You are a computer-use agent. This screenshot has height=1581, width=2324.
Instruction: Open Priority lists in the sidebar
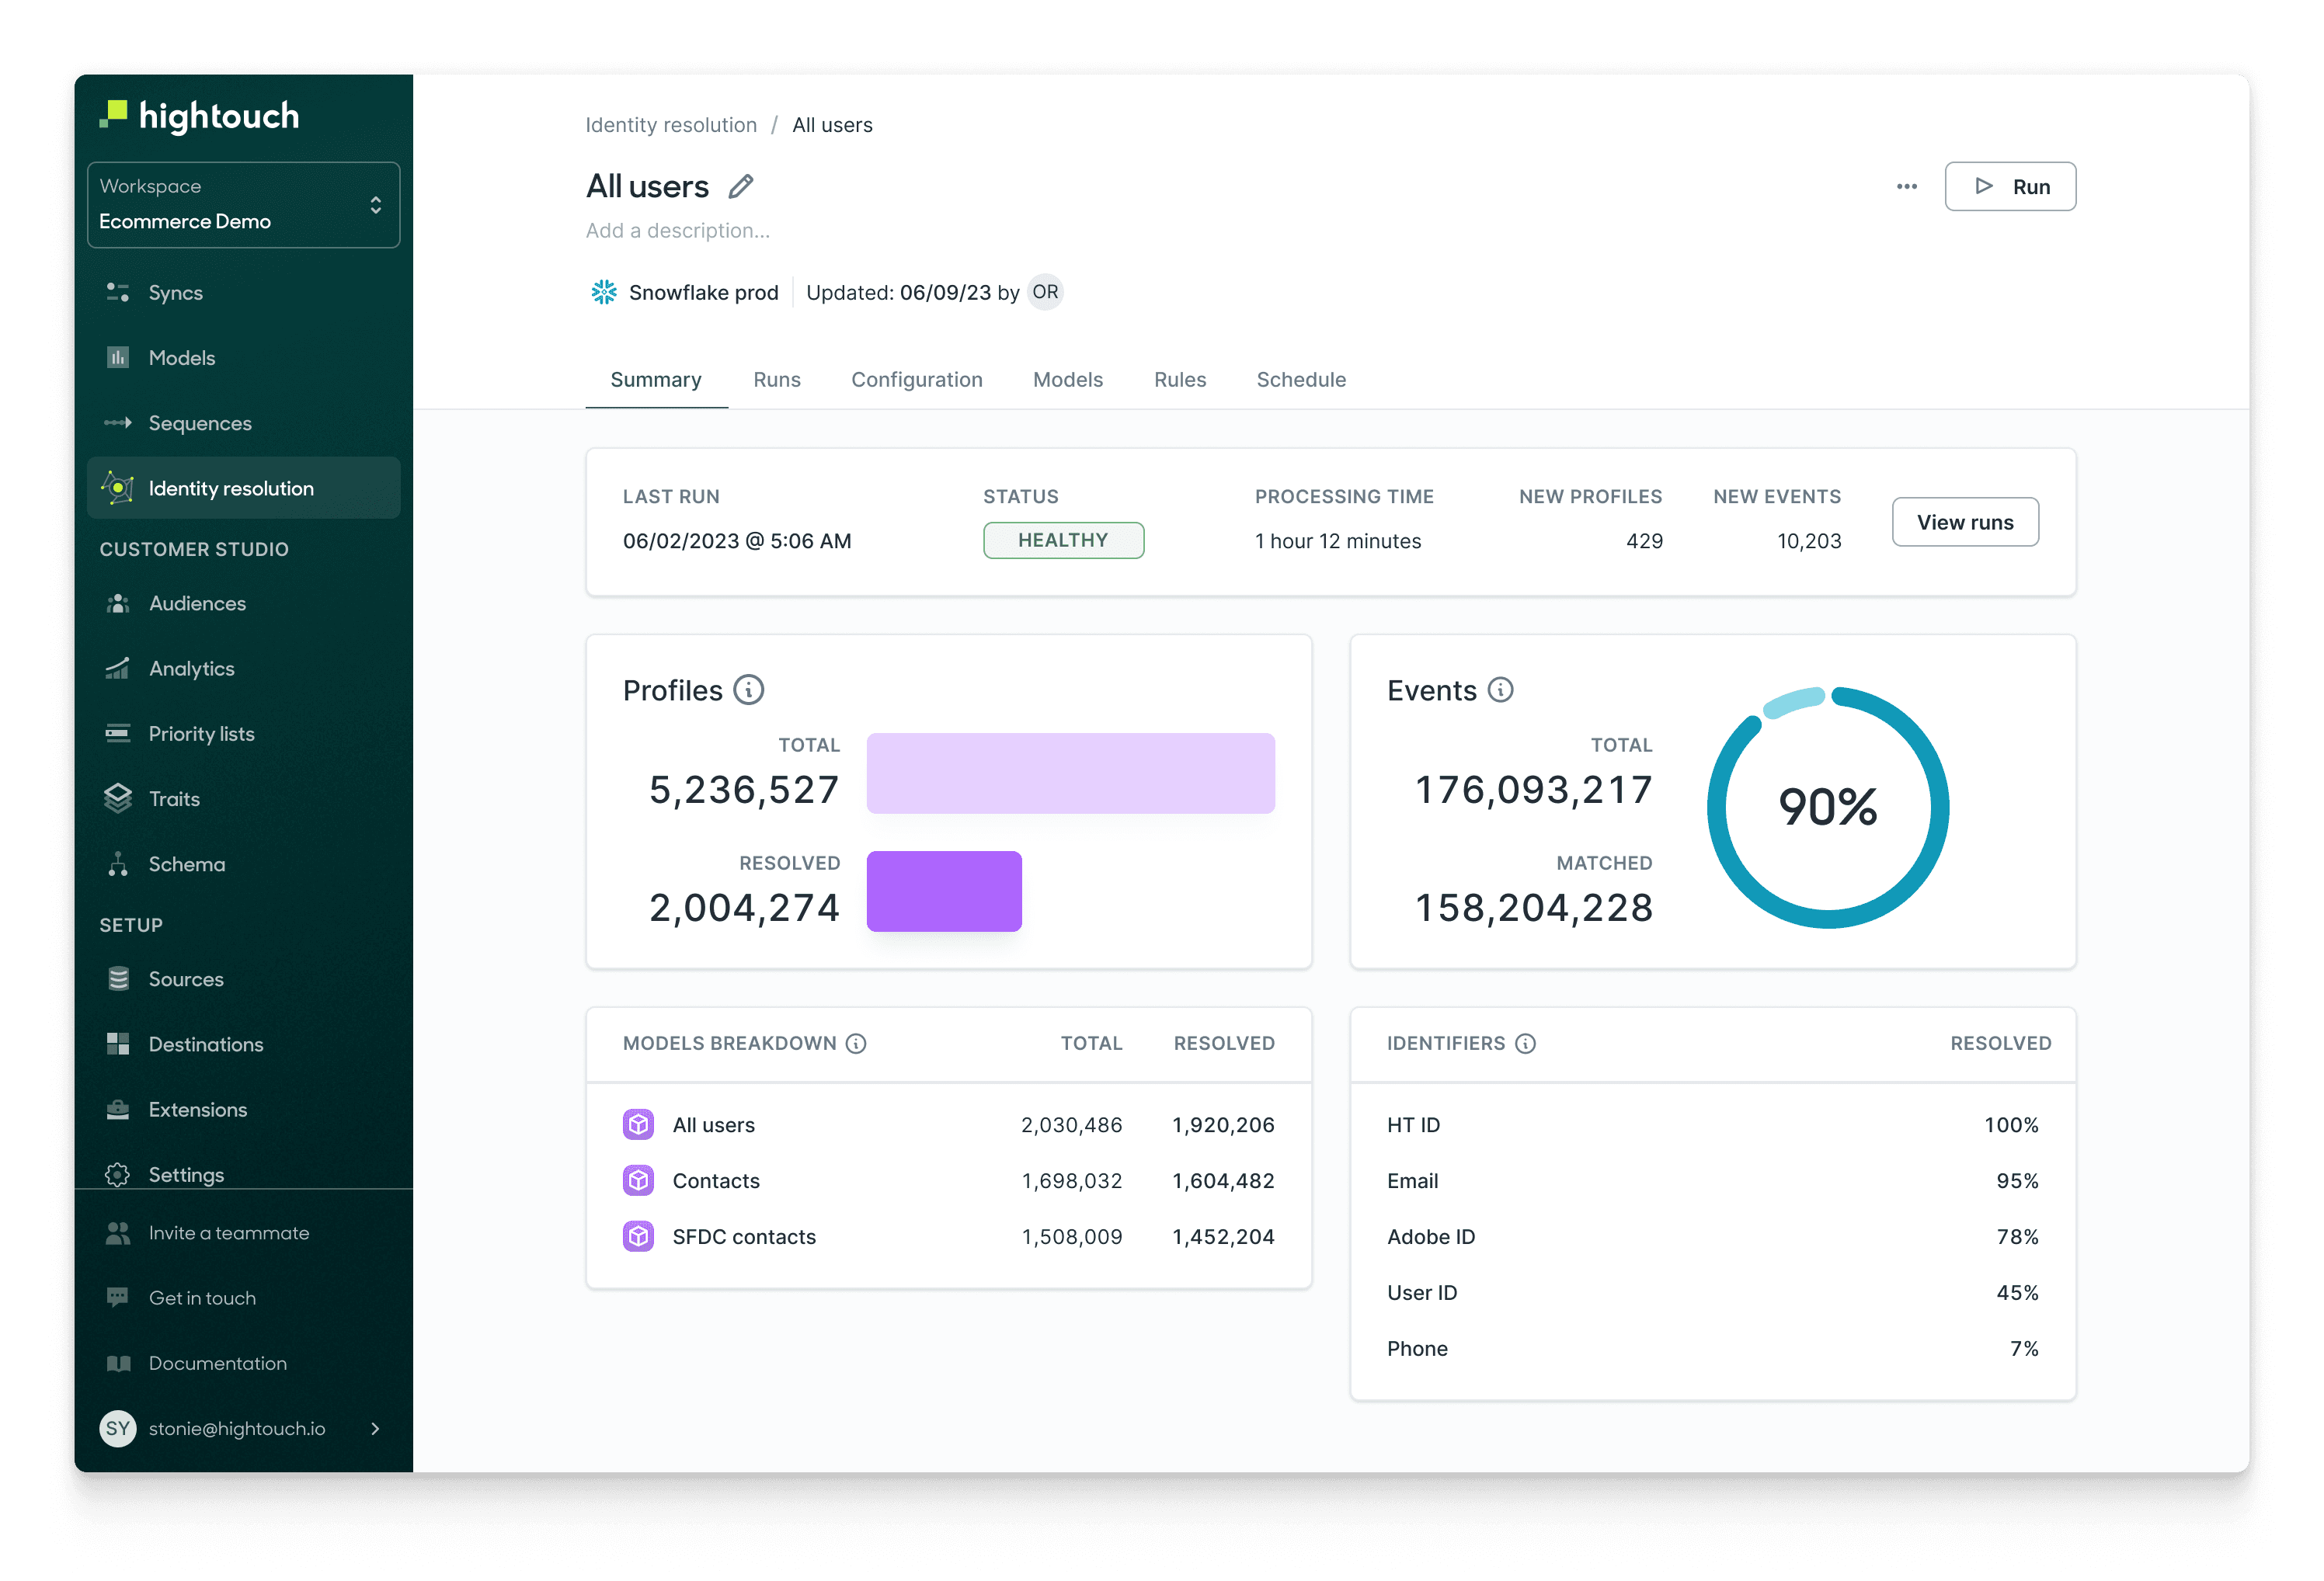201,733
